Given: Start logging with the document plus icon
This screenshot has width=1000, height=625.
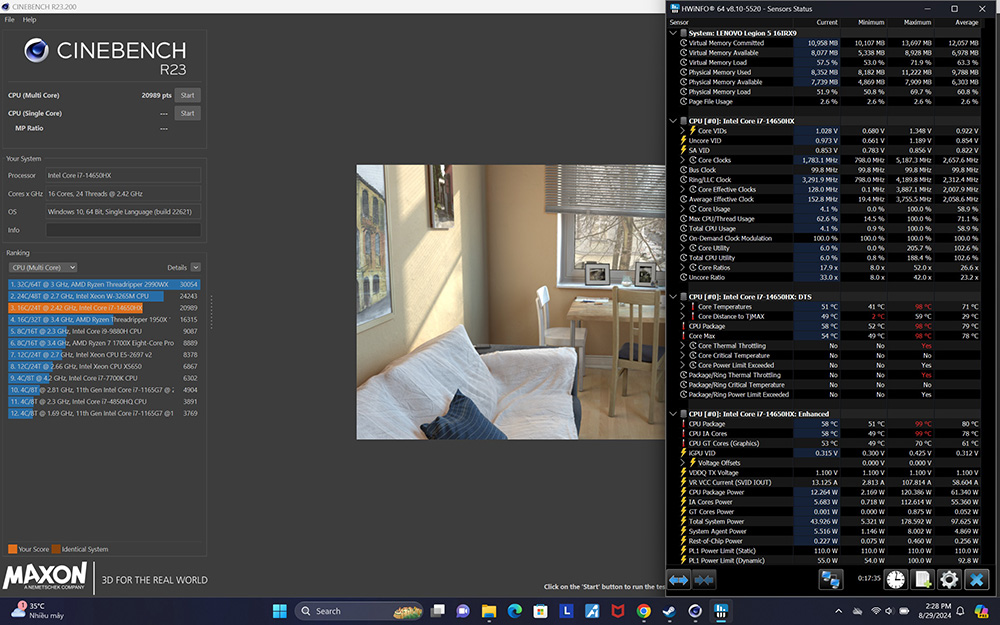Looking at the screenshot, I should pyautogui.click(x=922, y=579).
